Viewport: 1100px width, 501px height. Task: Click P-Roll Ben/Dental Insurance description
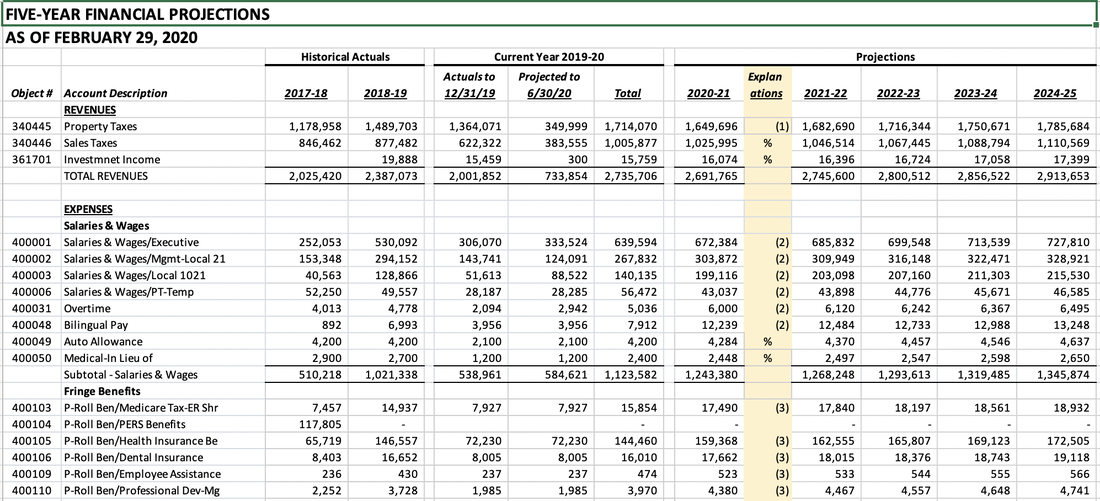coord(134,457)
